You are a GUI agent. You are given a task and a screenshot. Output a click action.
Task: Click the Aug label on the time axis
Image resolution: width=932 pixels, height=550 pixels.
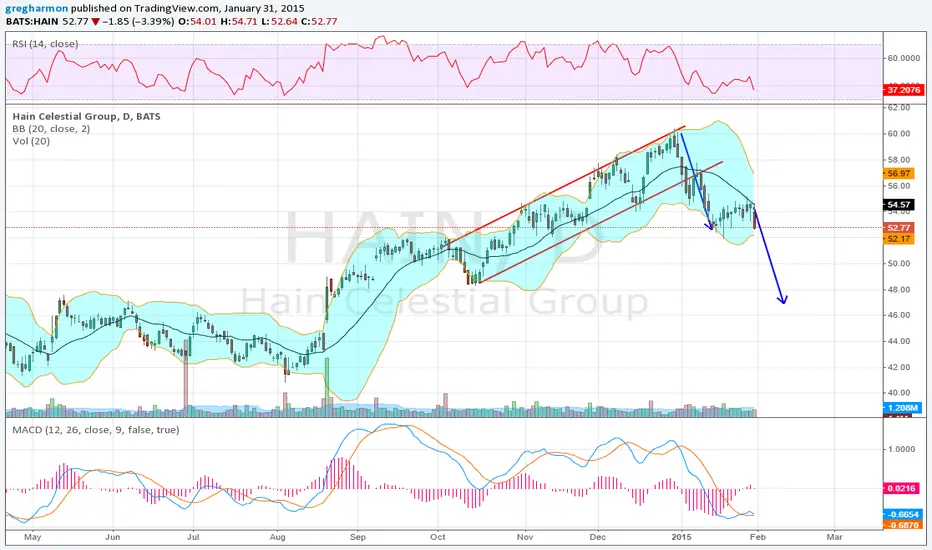[x=278, y=537]
